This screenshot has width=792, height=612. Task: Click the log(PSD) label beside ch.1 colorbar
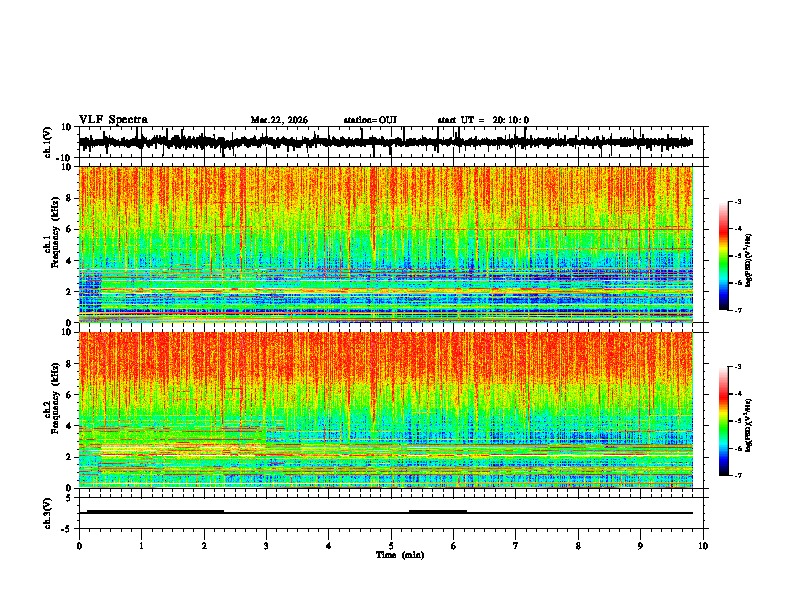[748, 260]
